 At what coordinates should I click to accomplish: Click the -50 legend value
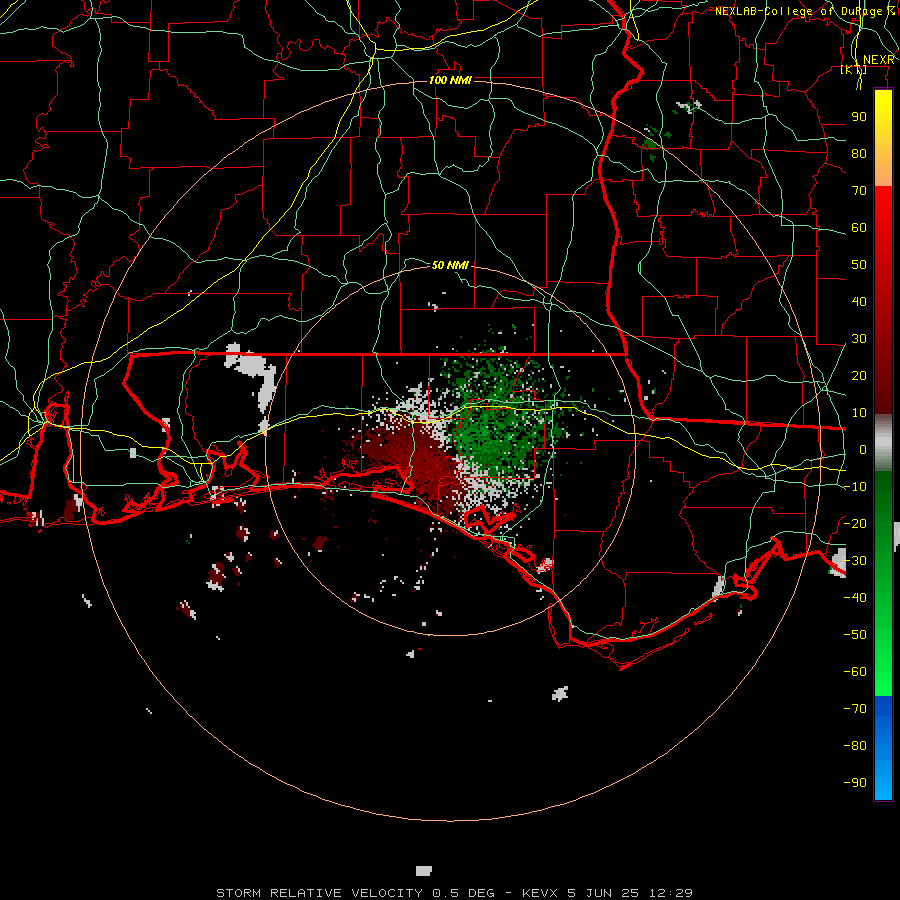click(855, 635)
